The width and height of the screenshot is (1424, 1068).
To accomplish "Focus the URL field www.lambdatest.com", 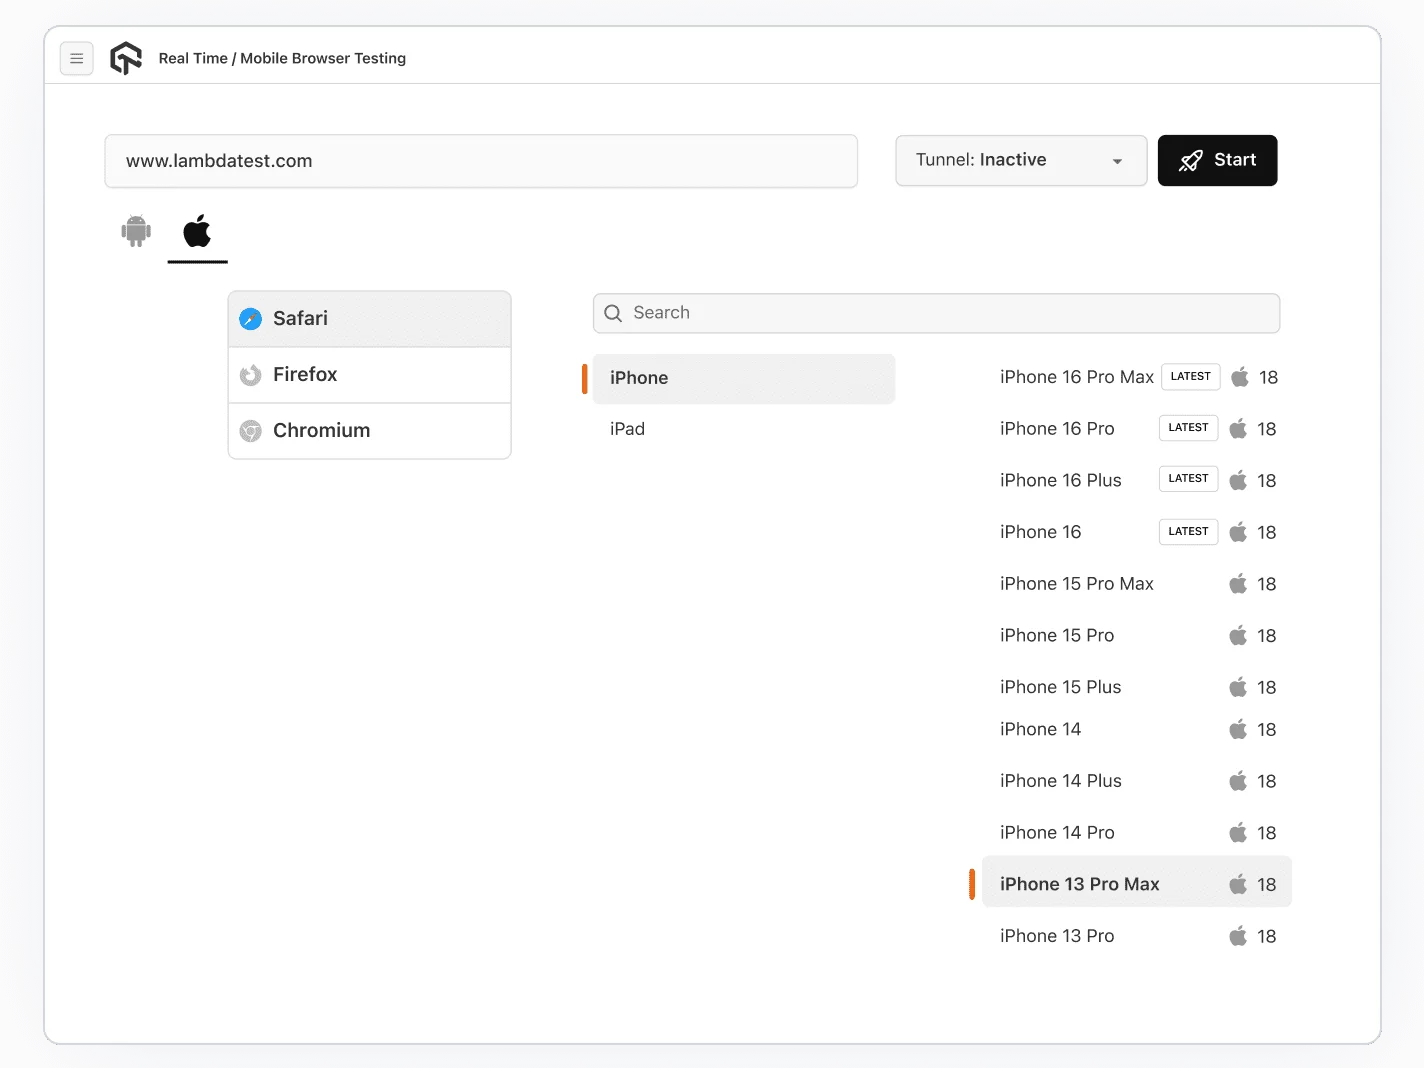I will click(x=481, y=161).
